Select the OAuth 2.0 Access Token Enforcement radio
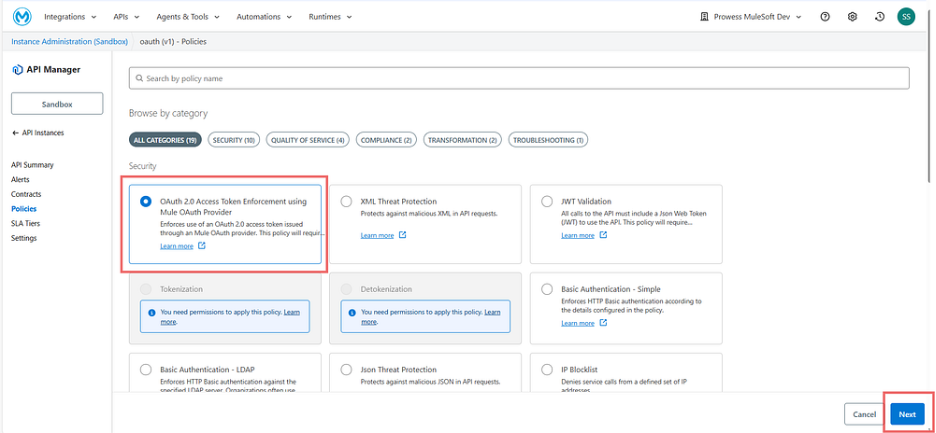936x433 pixels. coord(146,202)
